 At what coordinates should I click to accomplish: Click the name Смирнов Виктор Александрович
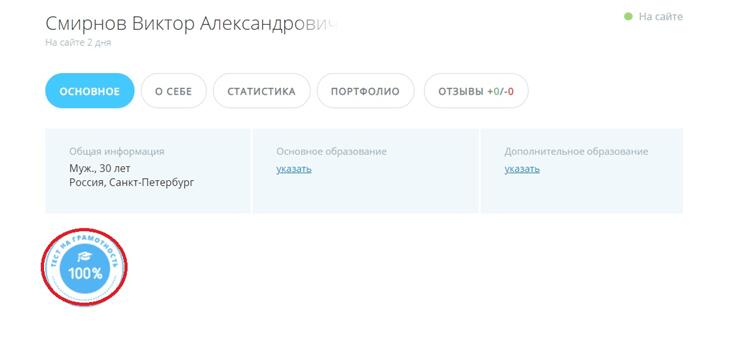[192, 24]
